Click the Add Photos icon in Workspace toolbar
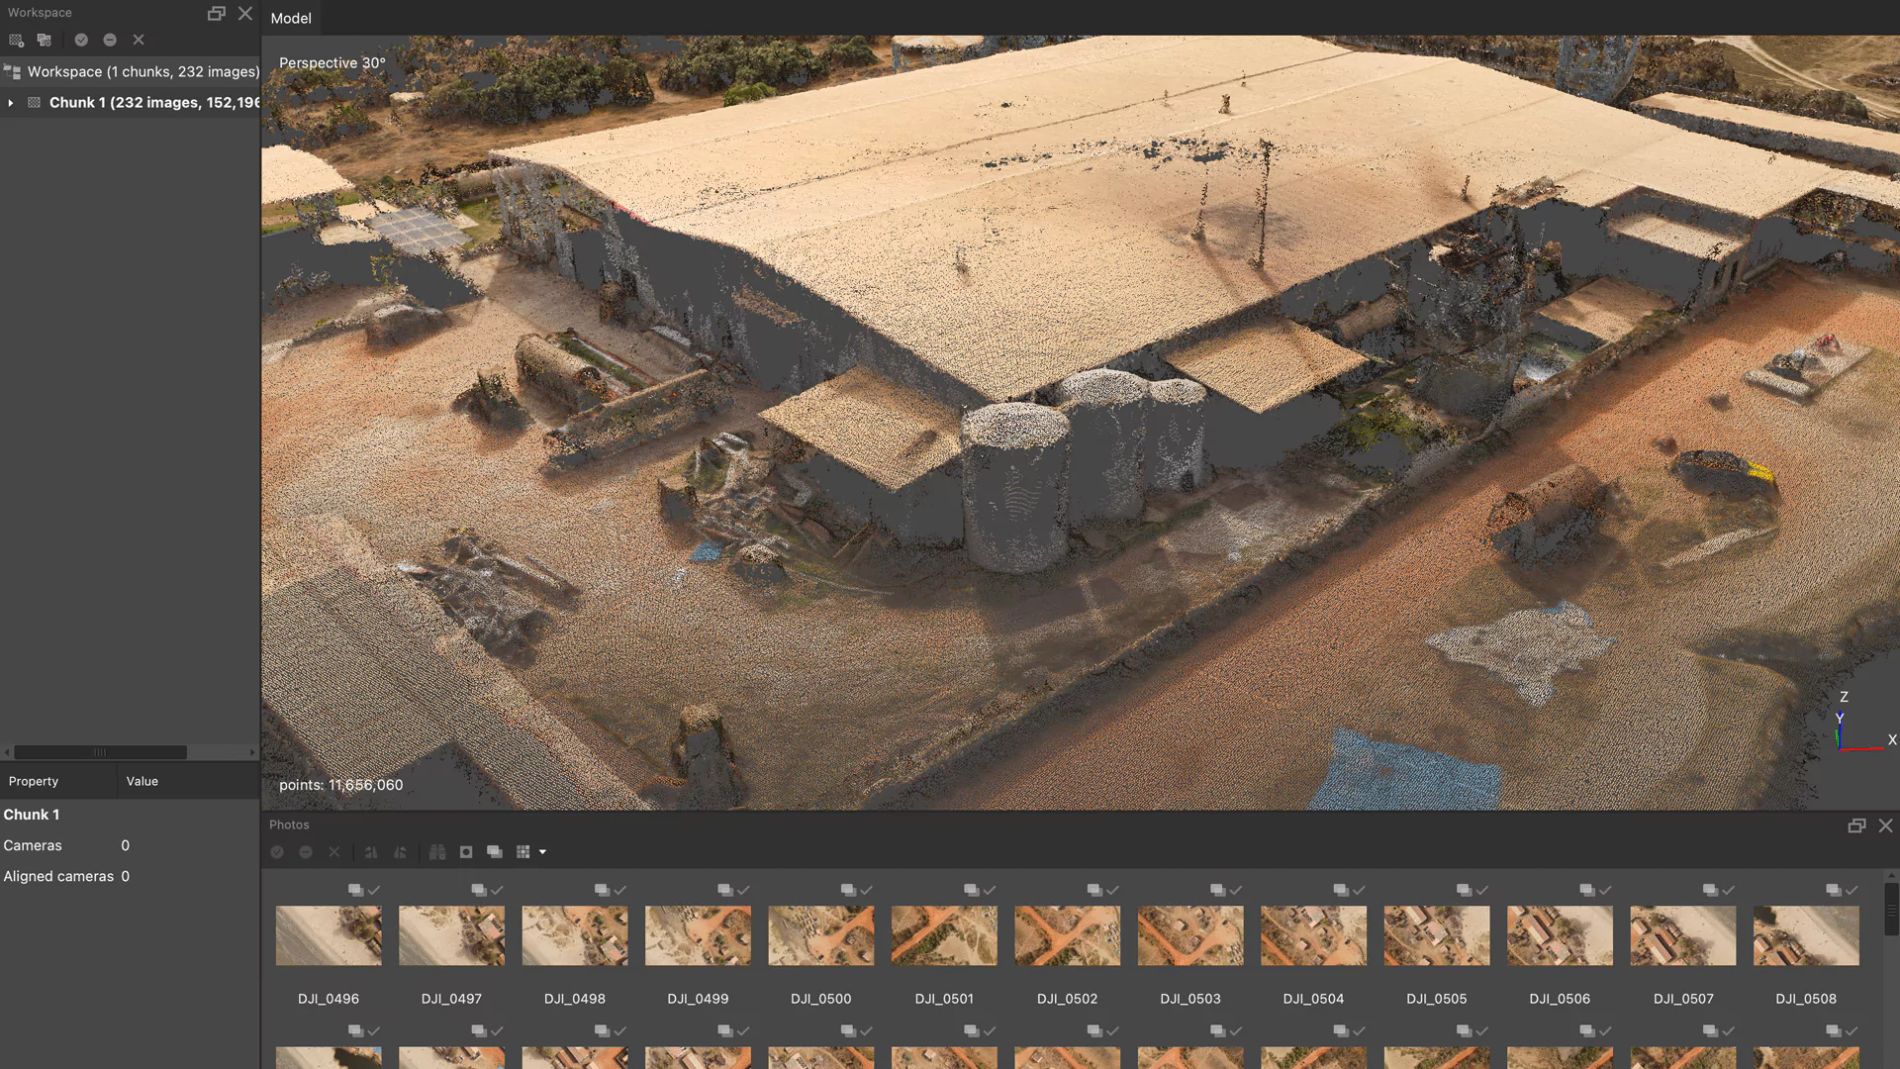The image size is (1900, 1069). 44,40
